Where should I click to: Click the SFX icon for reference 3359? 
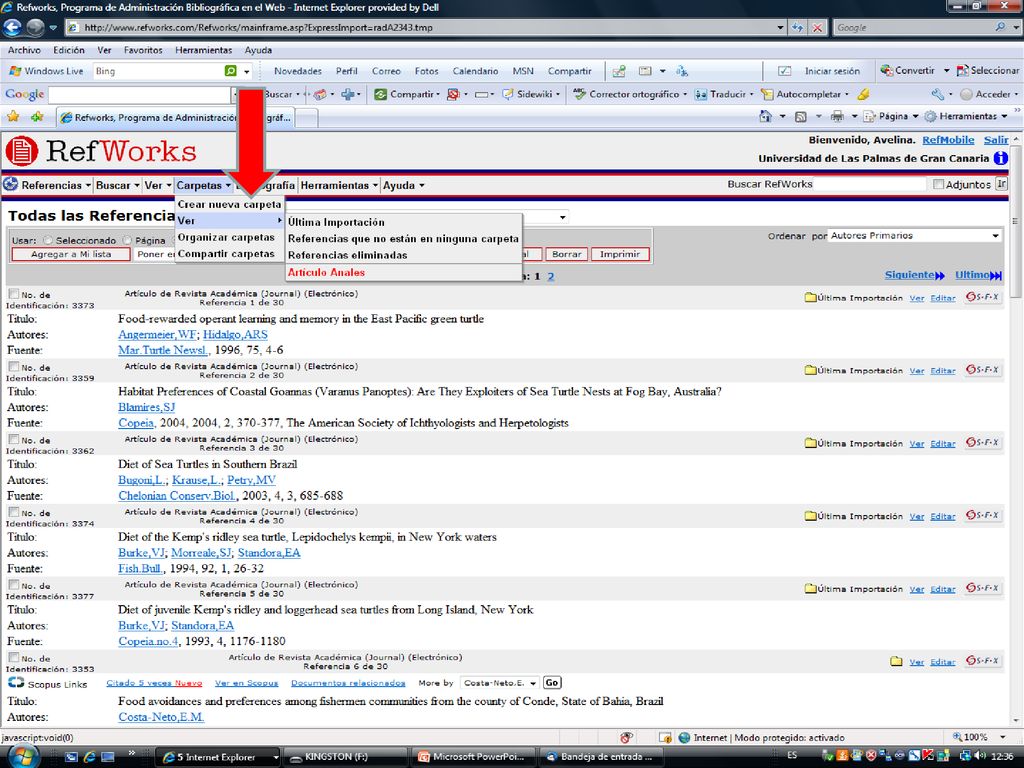coord(982,370)
